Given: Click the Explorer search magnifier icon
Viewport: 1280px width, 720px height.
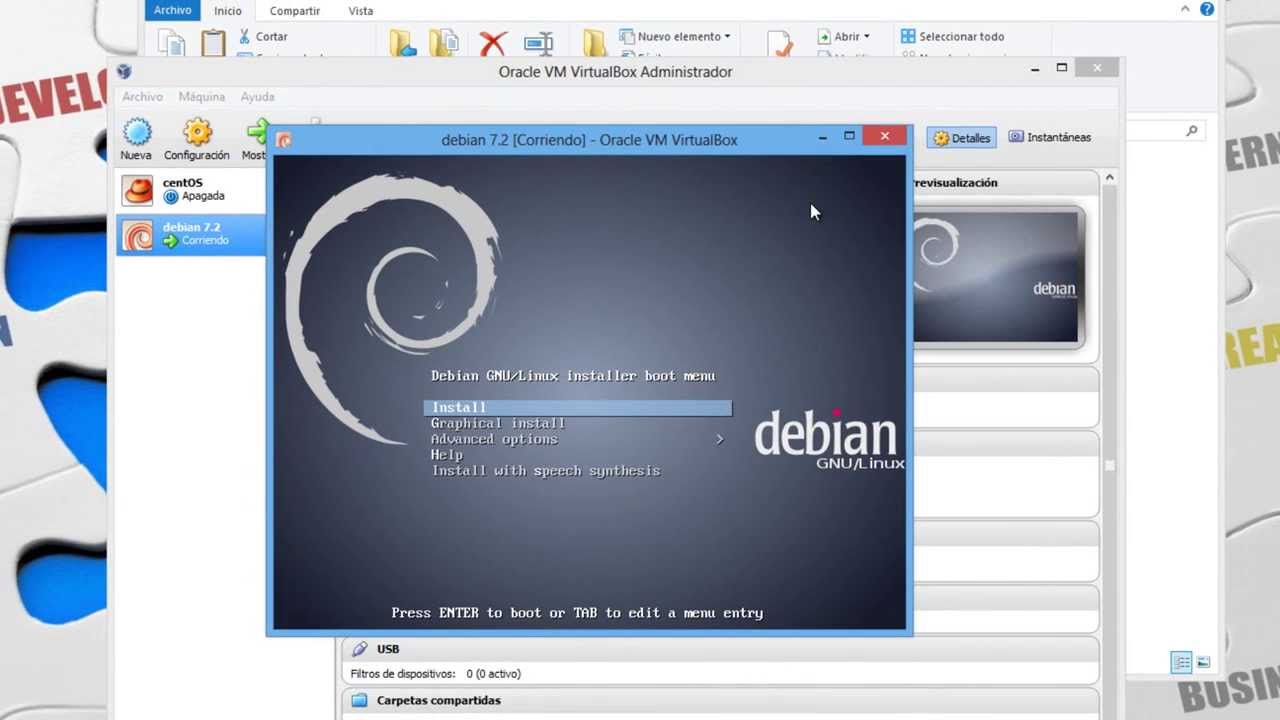Looking at the screenshot, I should click(1191, 131).
